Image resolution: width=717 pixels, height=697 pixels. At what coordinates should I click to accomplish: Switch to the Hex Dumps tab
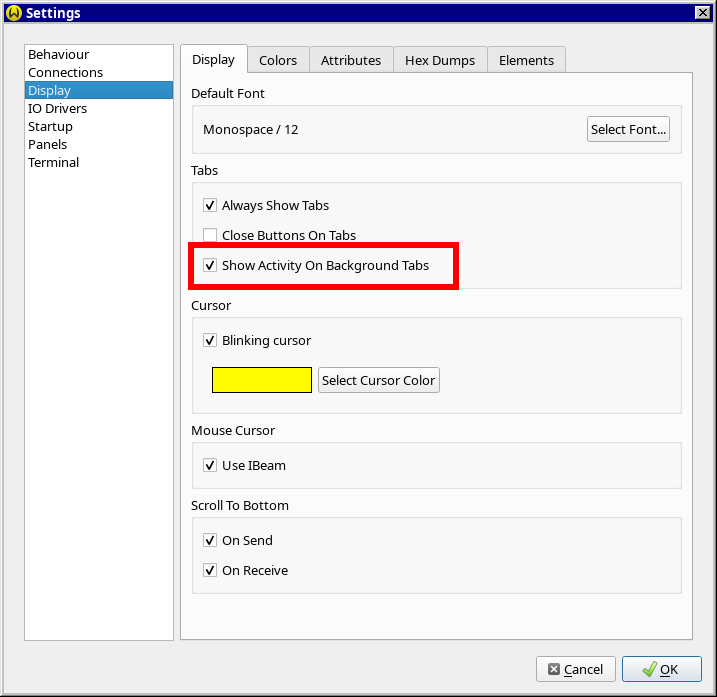click(440, 60)
